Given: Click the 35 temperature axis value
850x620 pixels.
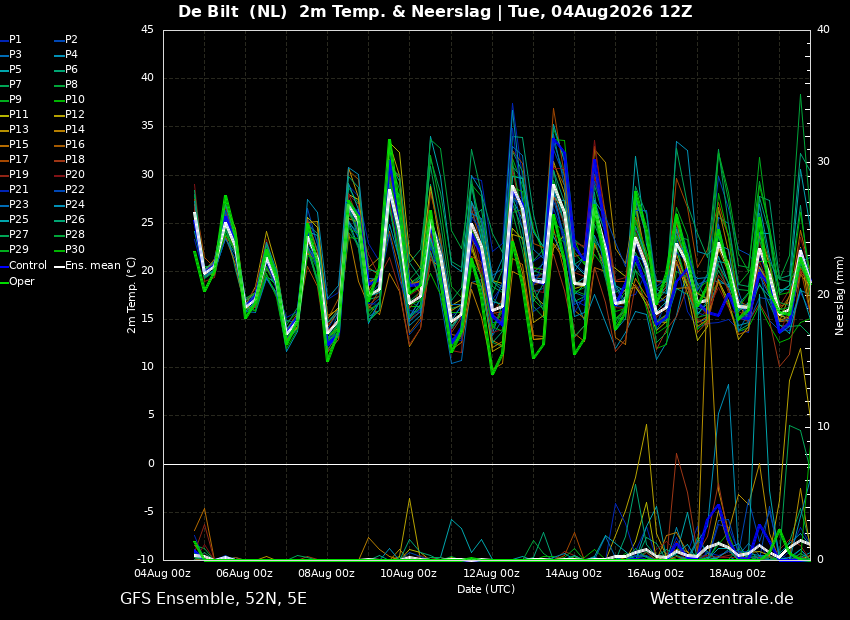Looking at the screenshot, I should tap(147, 126).
